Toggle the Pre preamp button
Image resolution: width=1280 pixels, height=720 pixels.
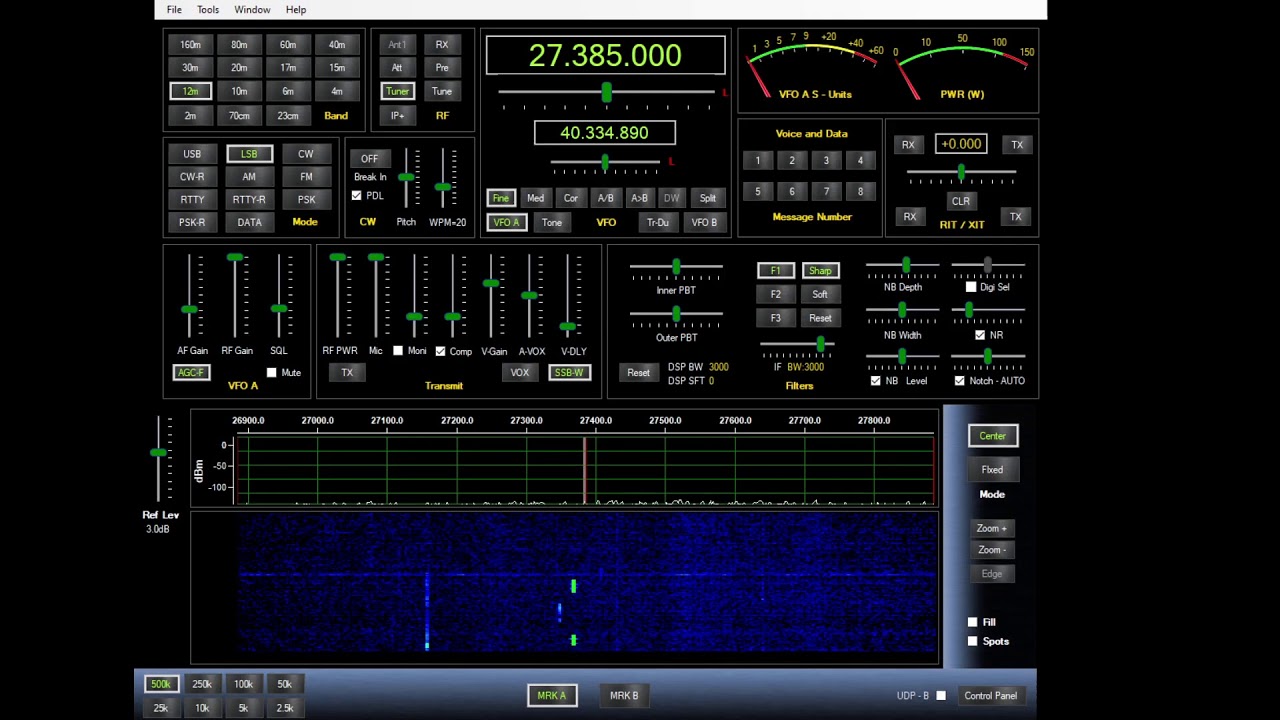click(442, 68)
